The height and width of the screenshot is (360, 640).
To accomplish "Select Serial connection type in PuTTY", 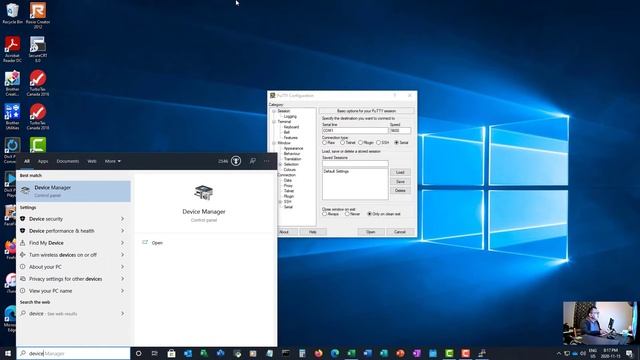I will point(396,142).
